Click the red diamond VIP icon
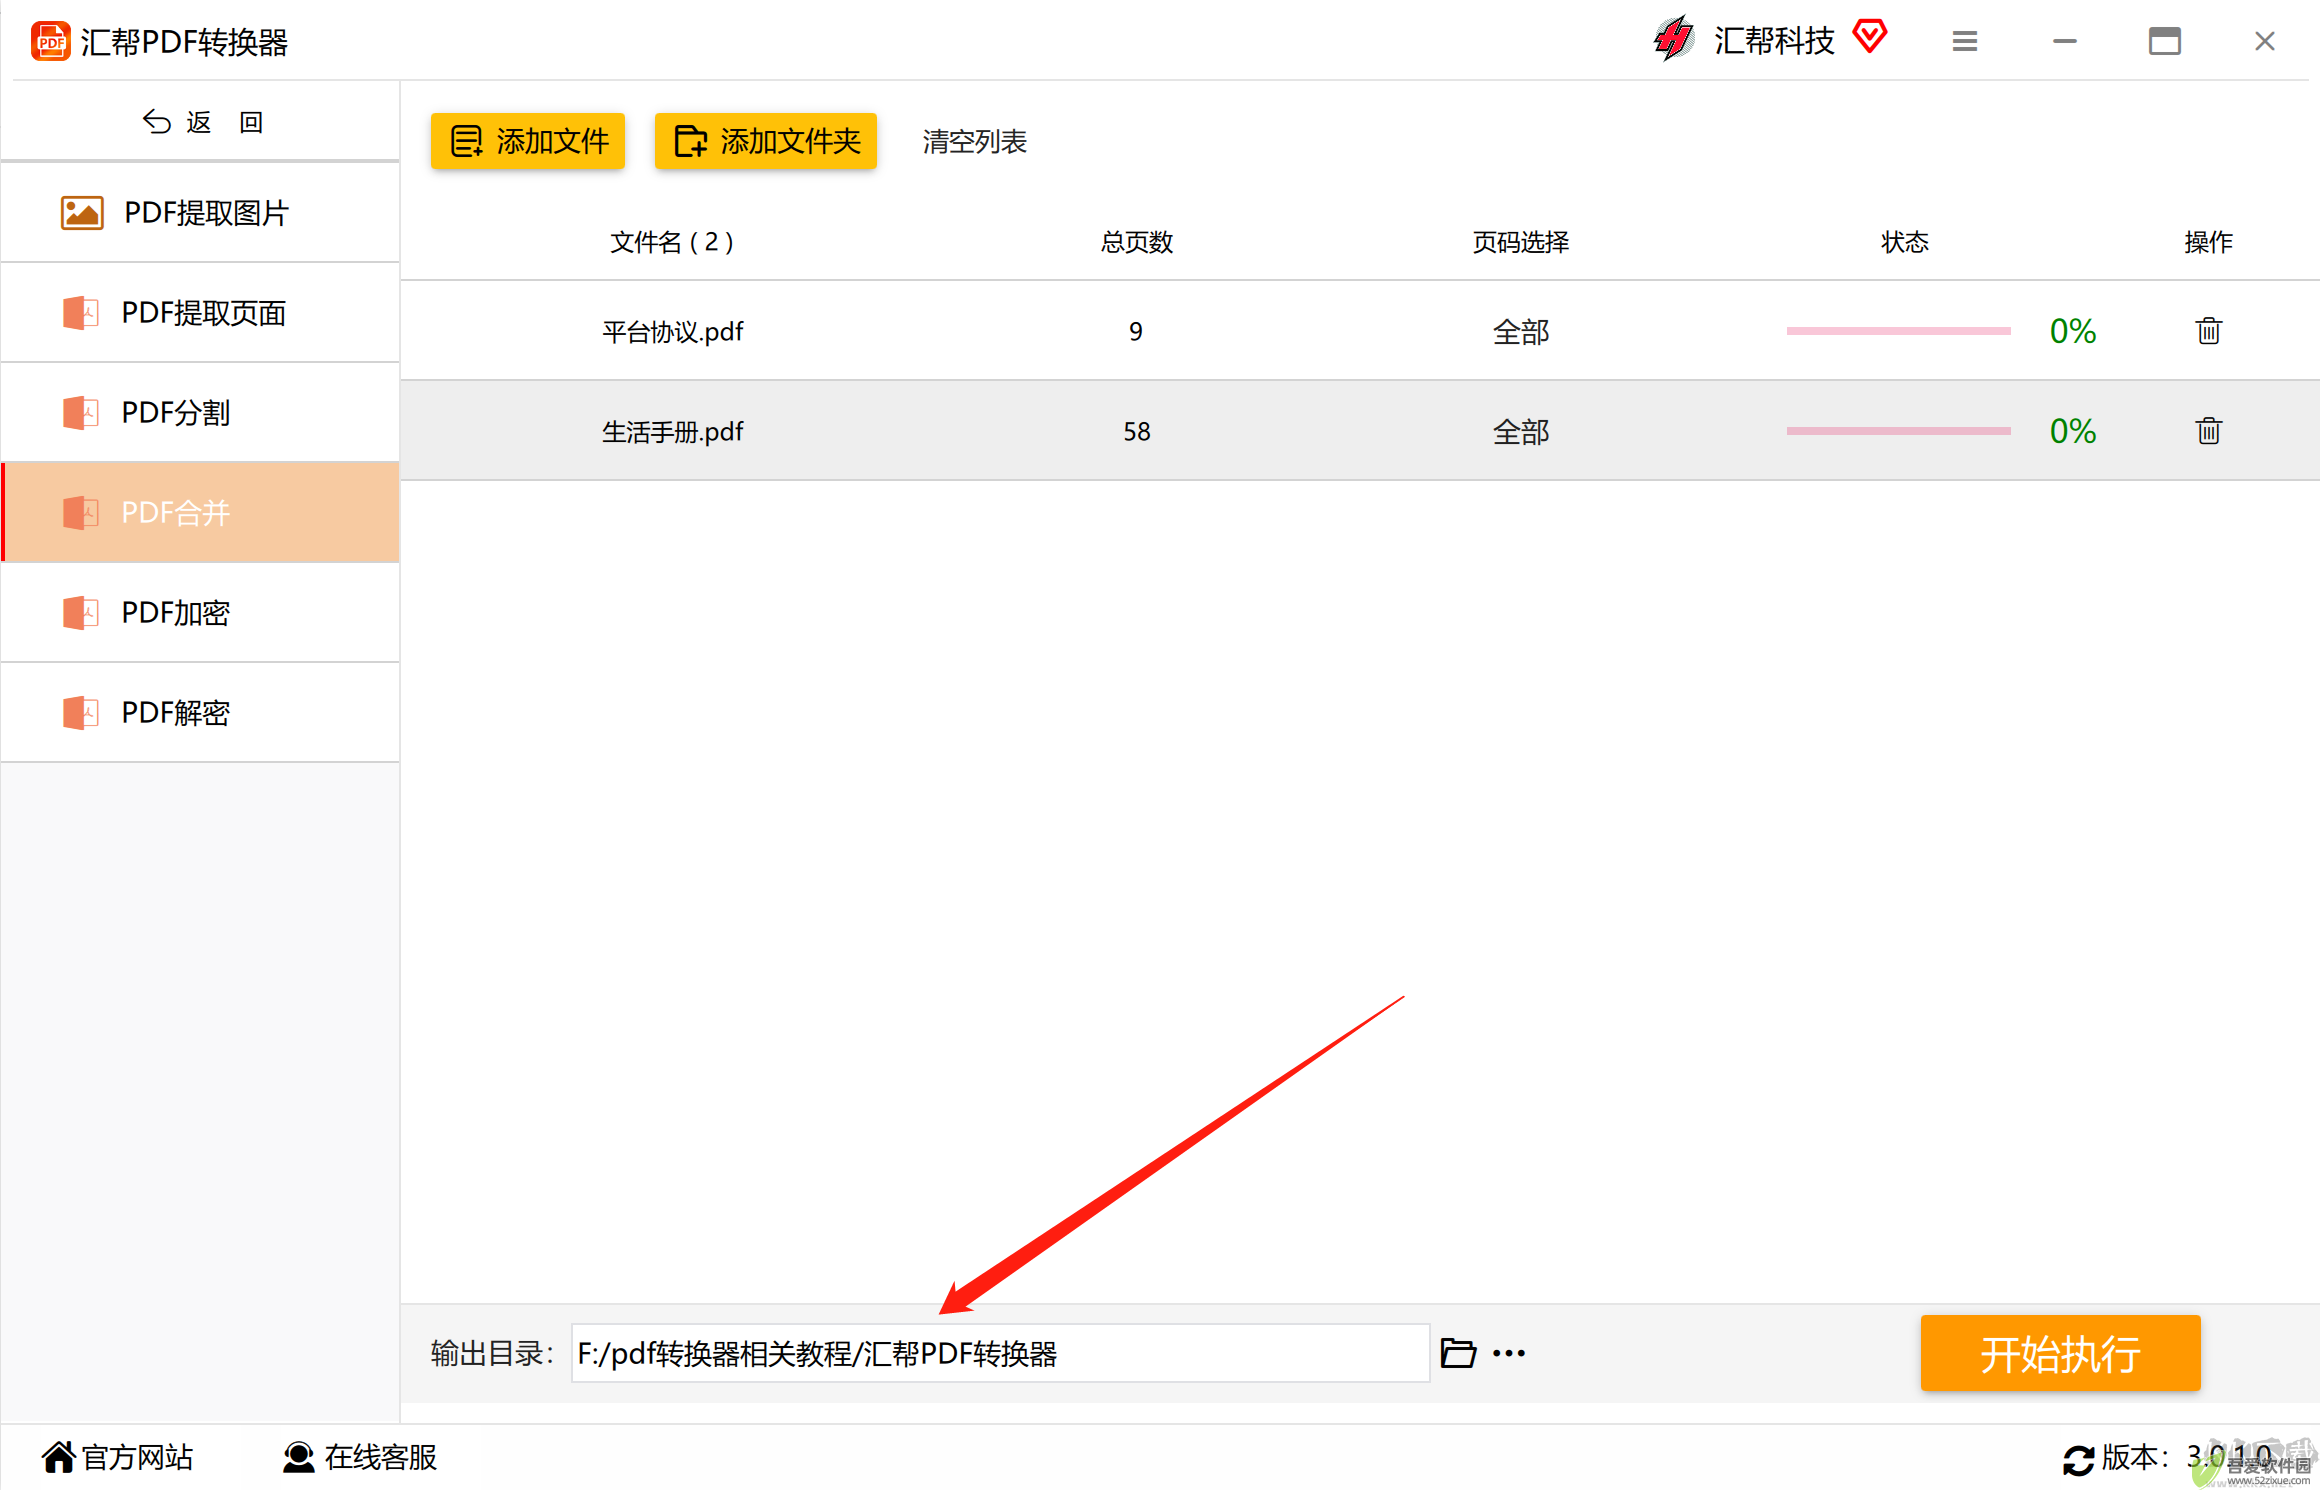The width and height of the screenshot is (2320, 1490). 1869,37
